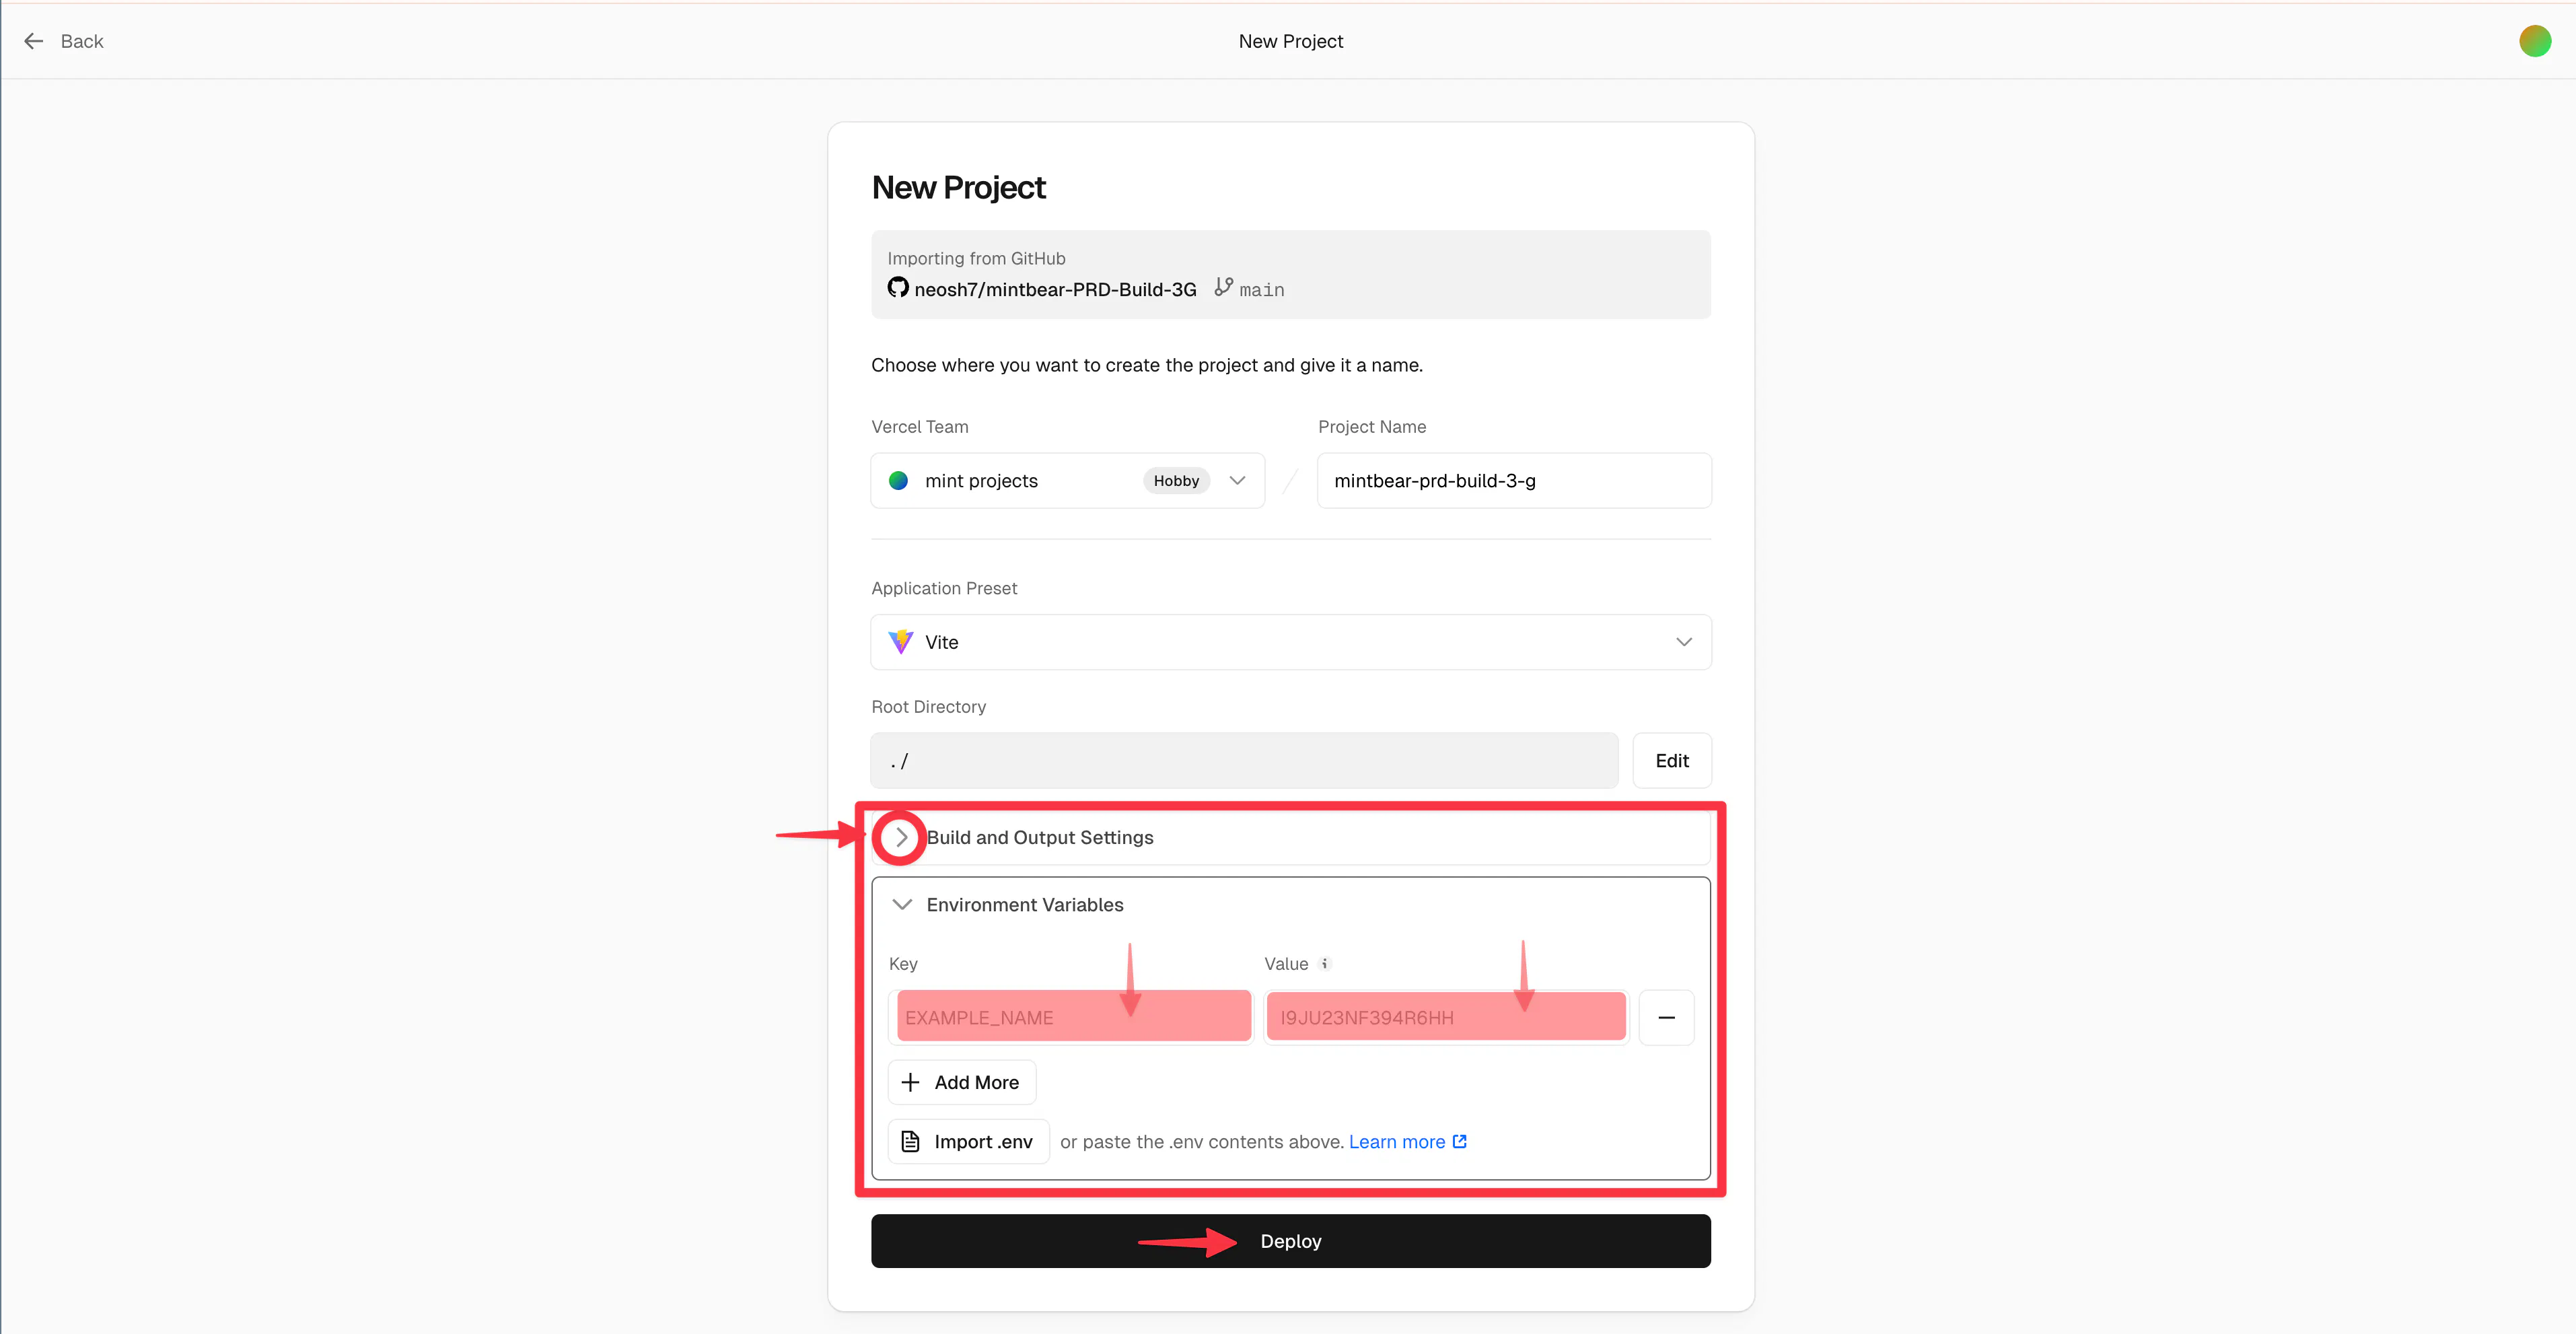Collapse the Environment Variables section chevron
2576x1334 pixels.
(x=901, y=905)
